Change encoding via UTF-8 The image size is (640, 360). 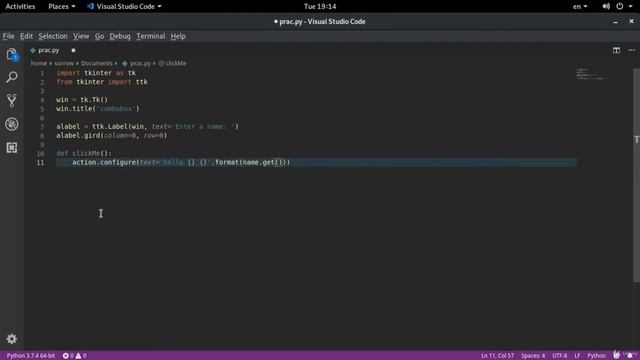tap(560, 356)
